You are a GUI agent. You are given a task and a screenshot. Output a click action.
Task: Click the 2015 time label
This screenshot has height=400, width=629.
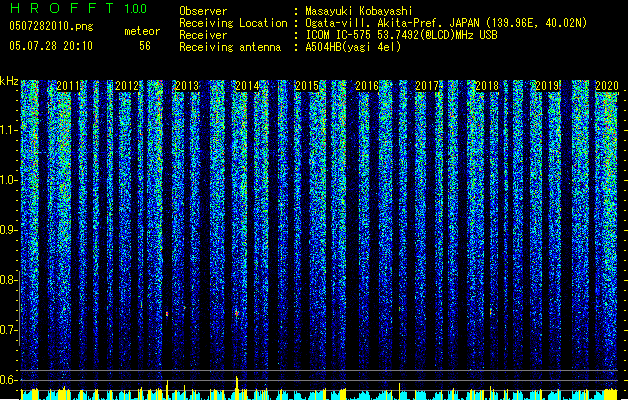tap(307, 86)
